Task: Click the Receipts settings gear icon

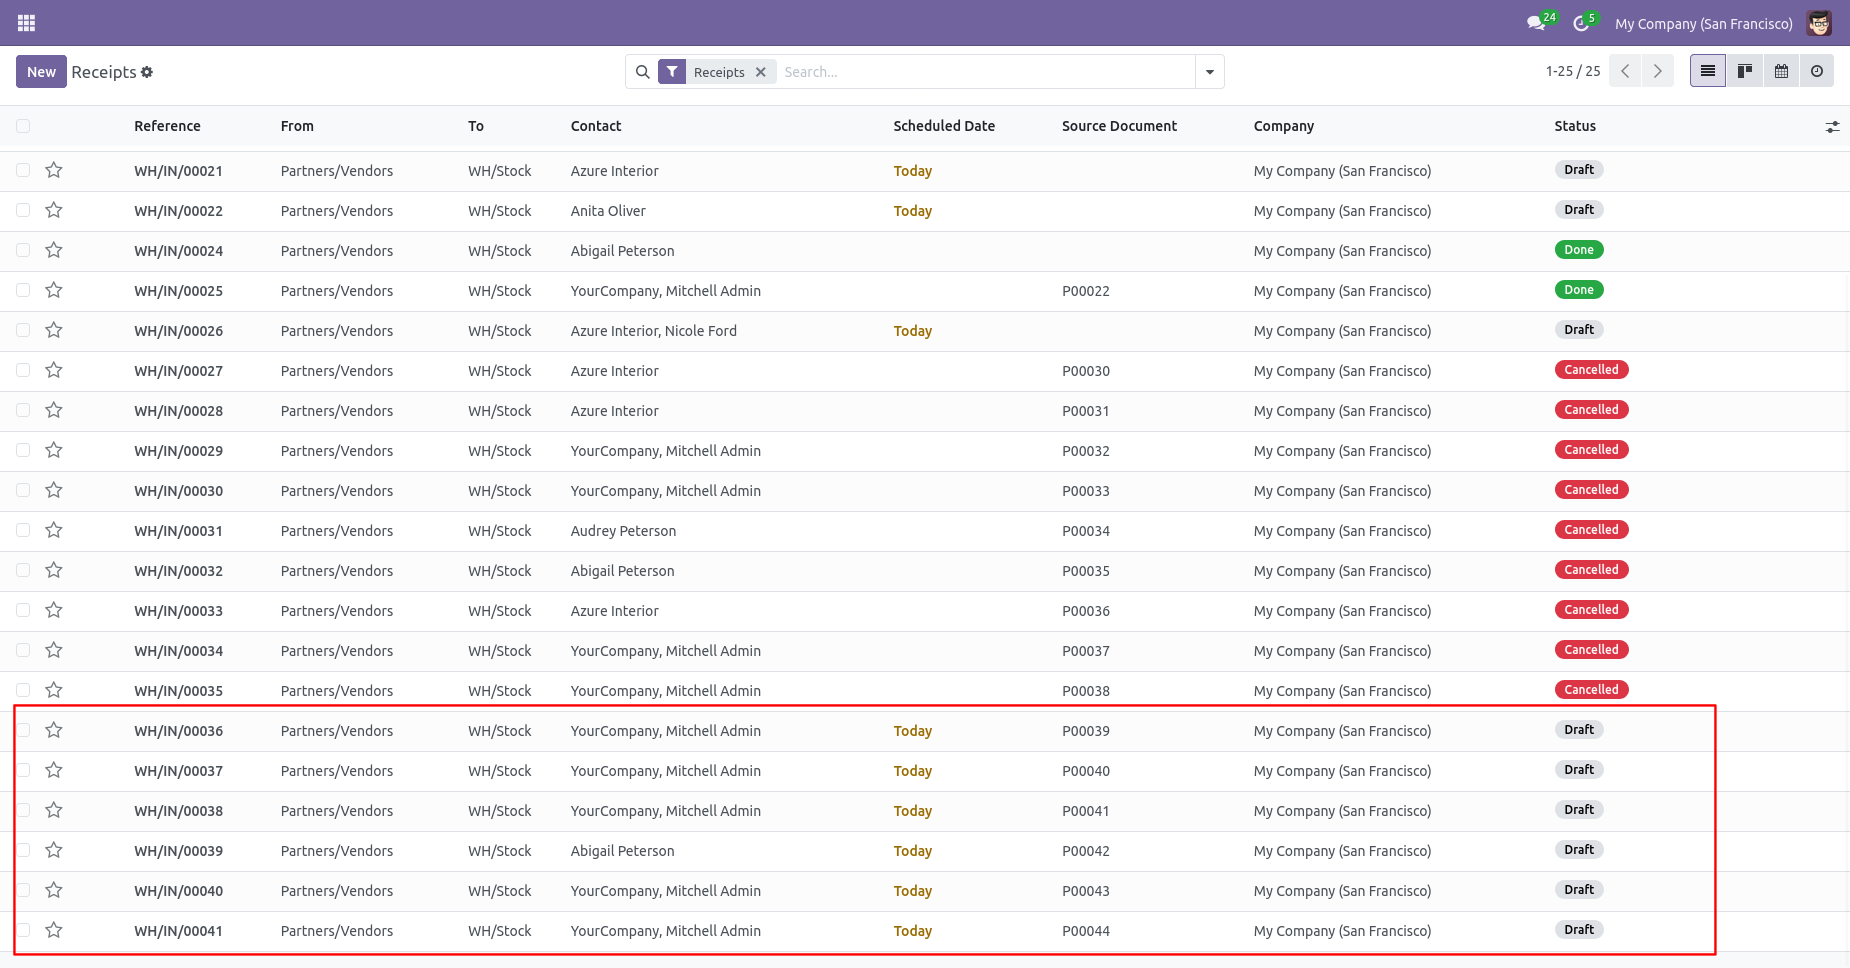Action: tap(147, 72)
